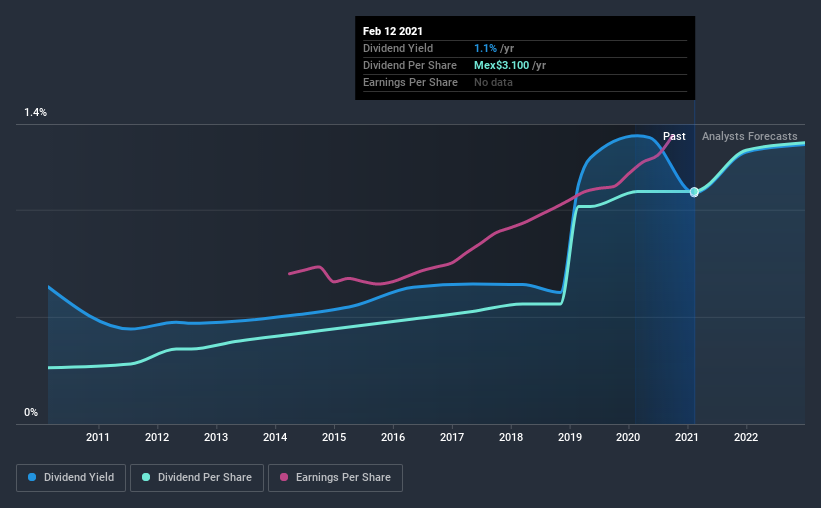Toggle the Earnings Per Share legend button

(335, 478)
